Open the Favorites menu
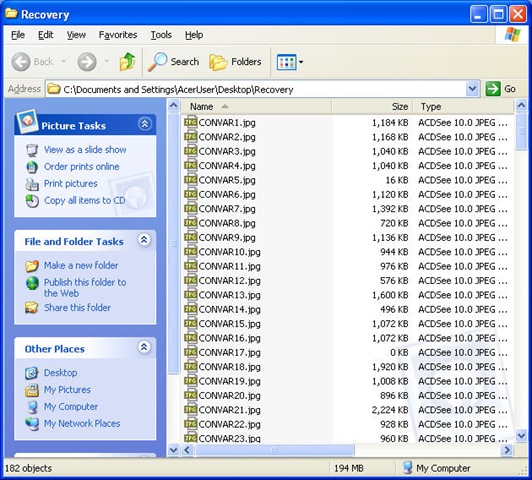Viewport: 532px width, 480px height. click(118, 35)
